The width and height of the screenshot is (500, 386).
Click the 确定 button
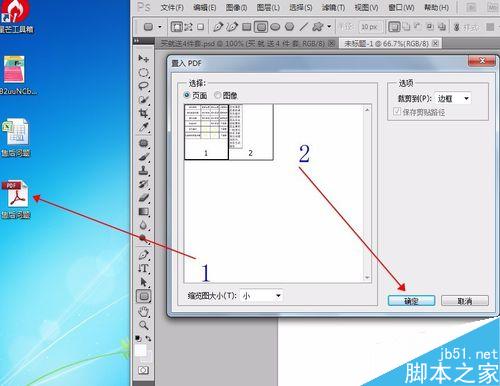[411, 301]
